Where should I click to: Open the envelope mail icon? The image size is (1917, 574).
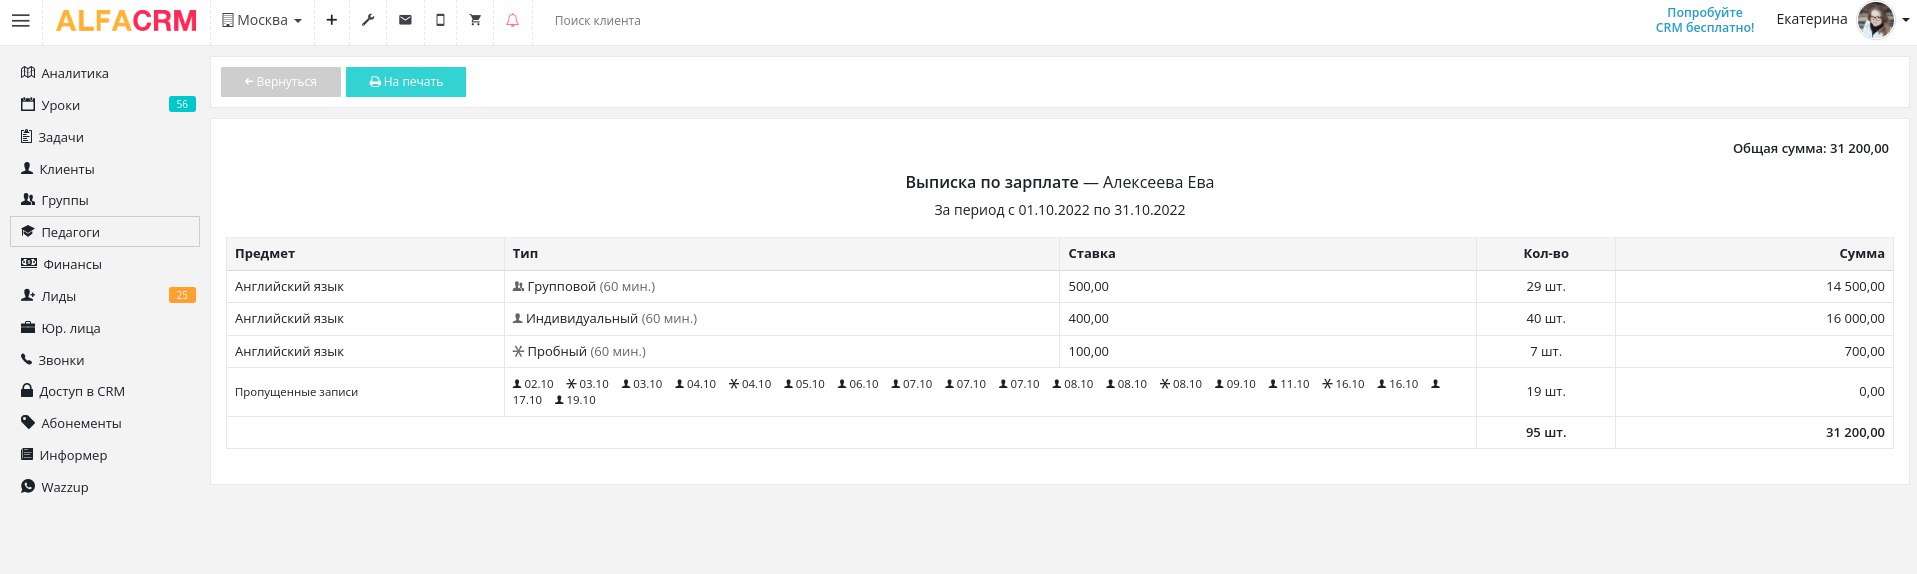click(405, 20)
